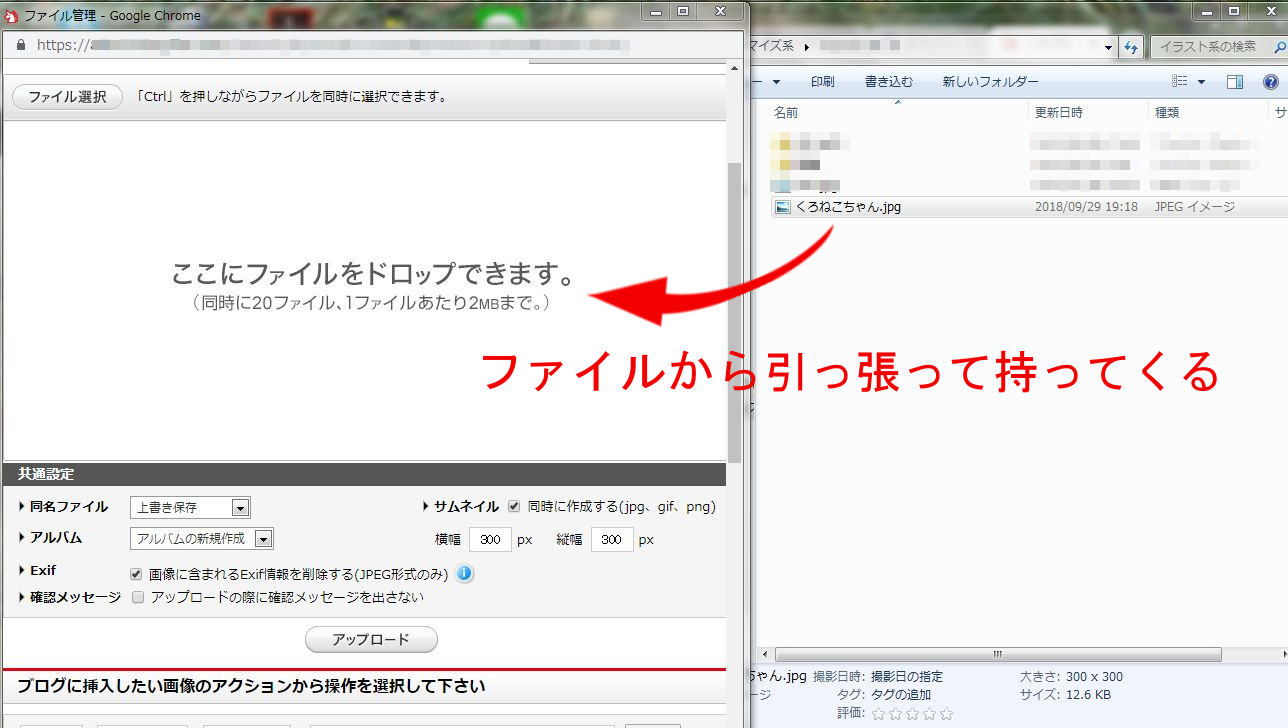The height and width of the screenshot is (728, 1288).
Task: Click the ファイル選択 button
Action: [67, 97]
